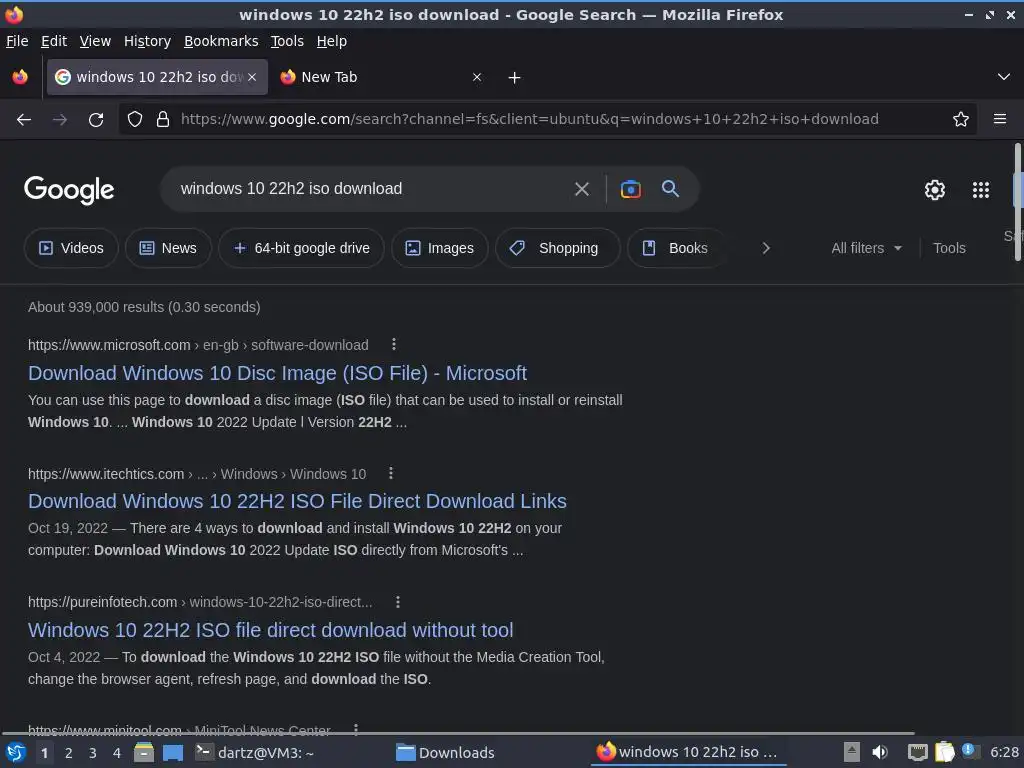Open more options for itechtics.com result

pos(391,473)
